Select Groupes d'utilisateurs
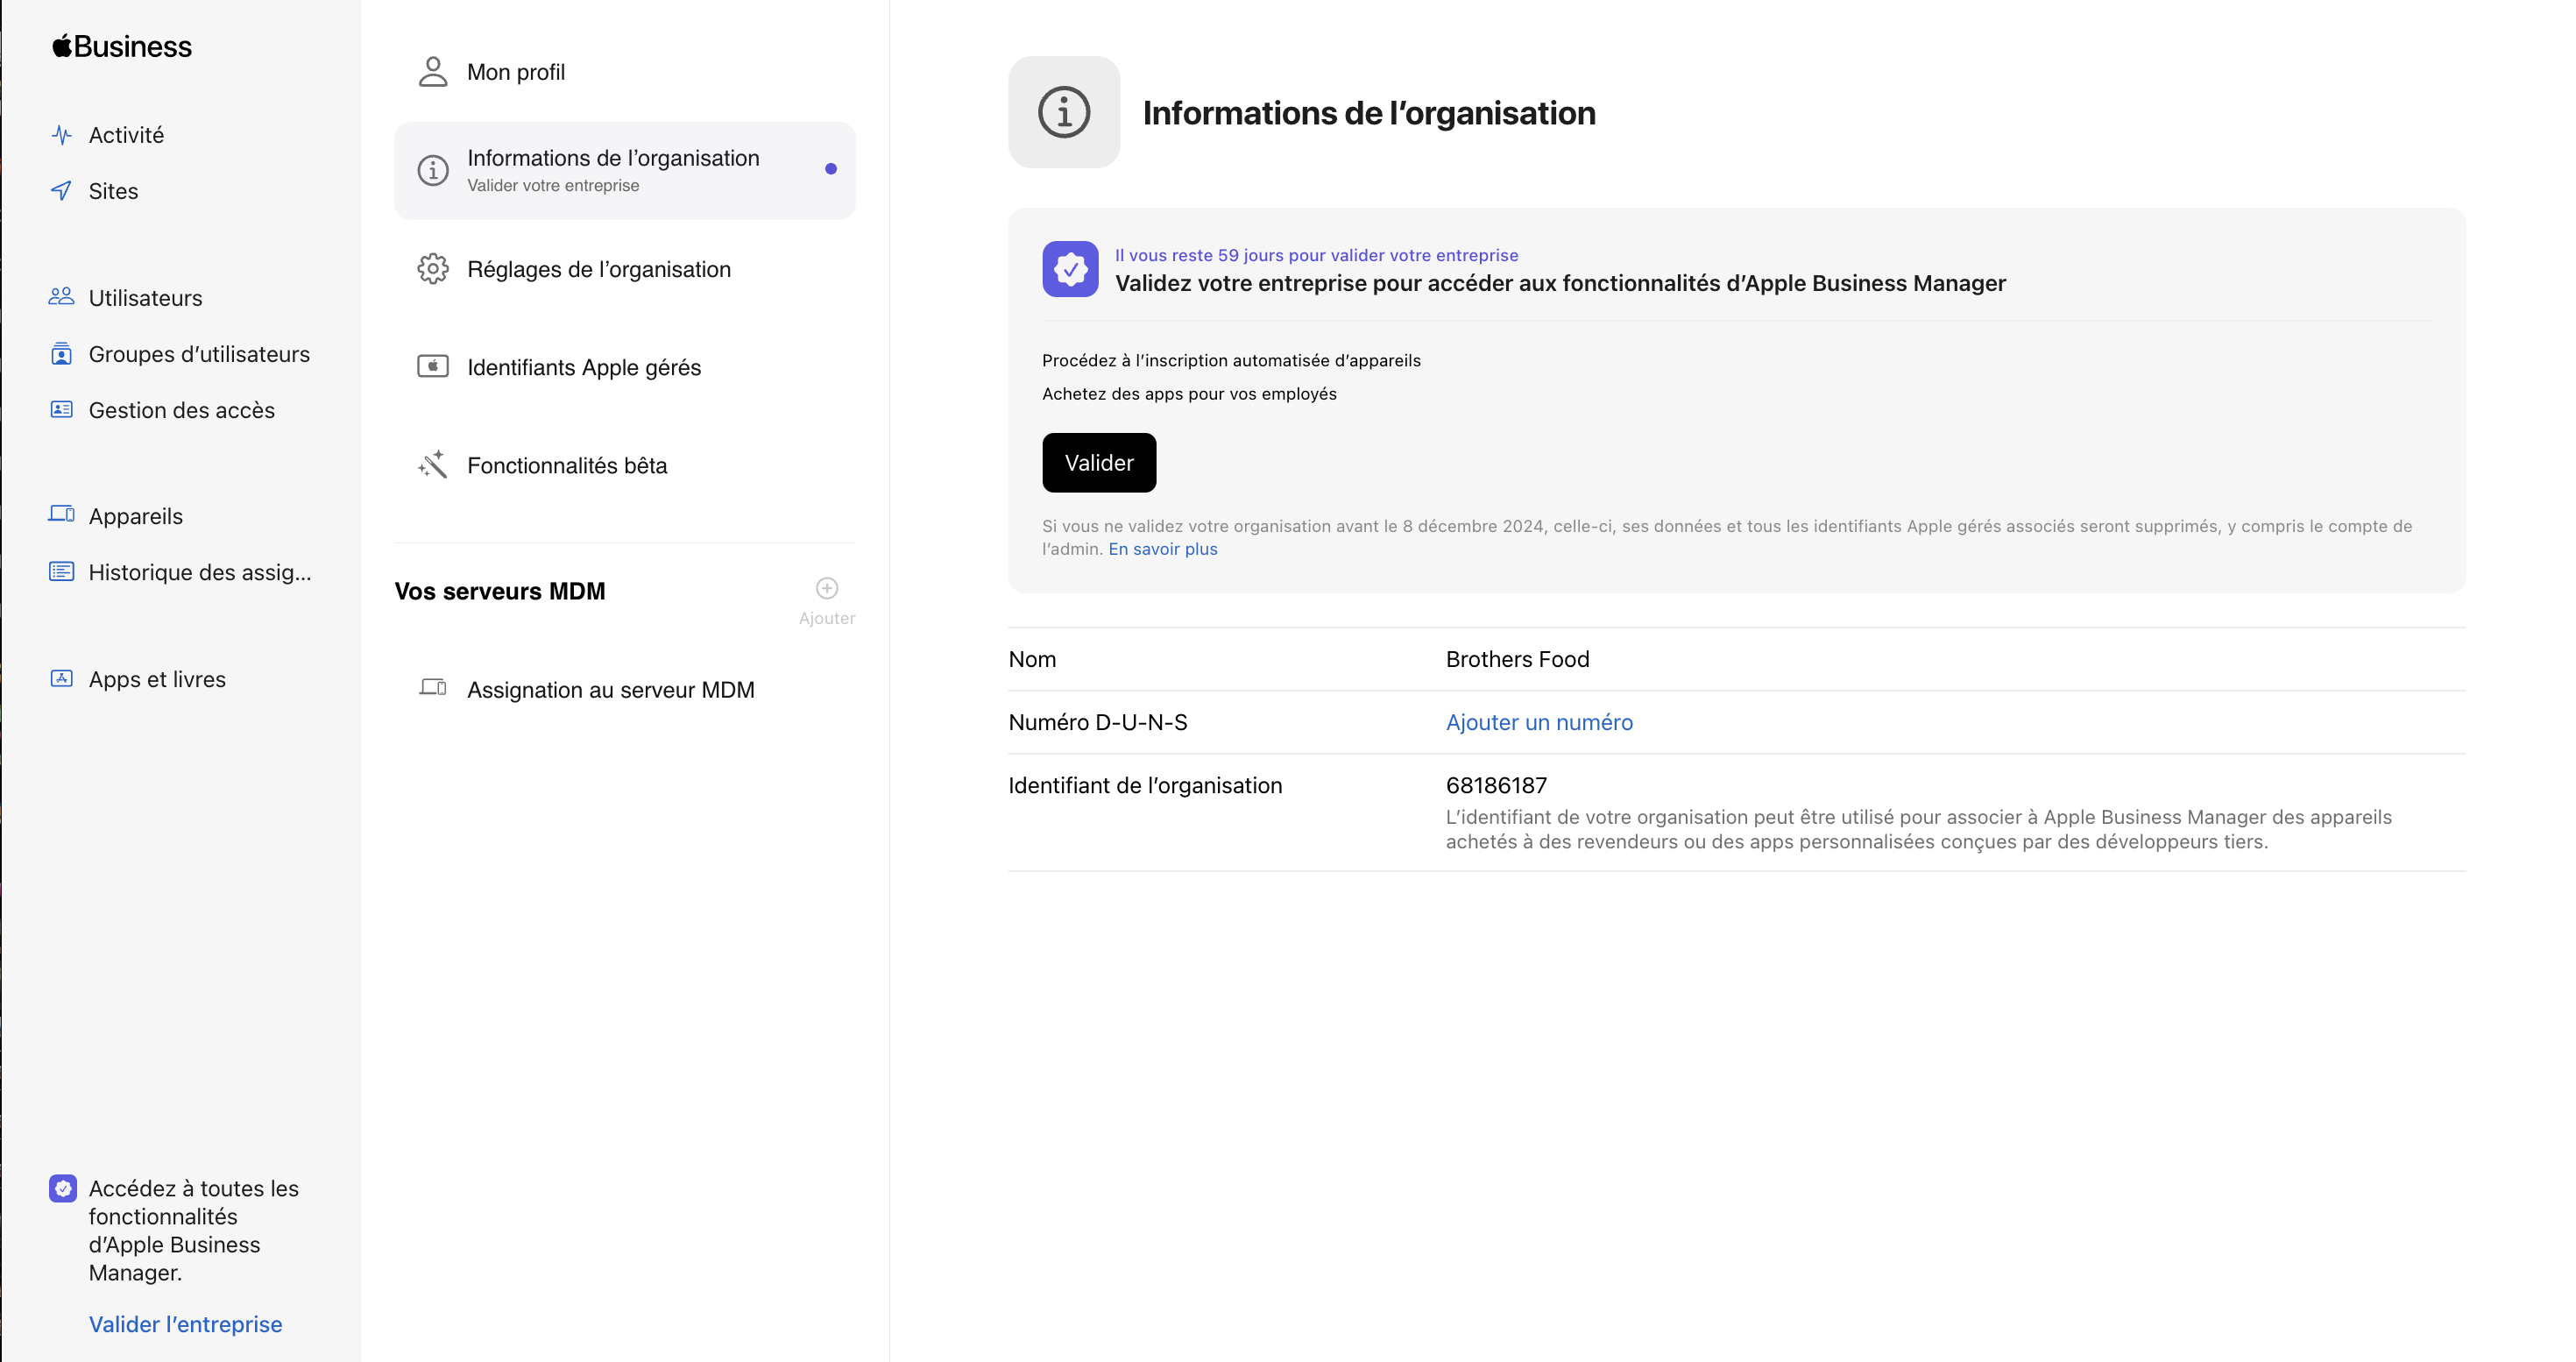 pos(199,354)
